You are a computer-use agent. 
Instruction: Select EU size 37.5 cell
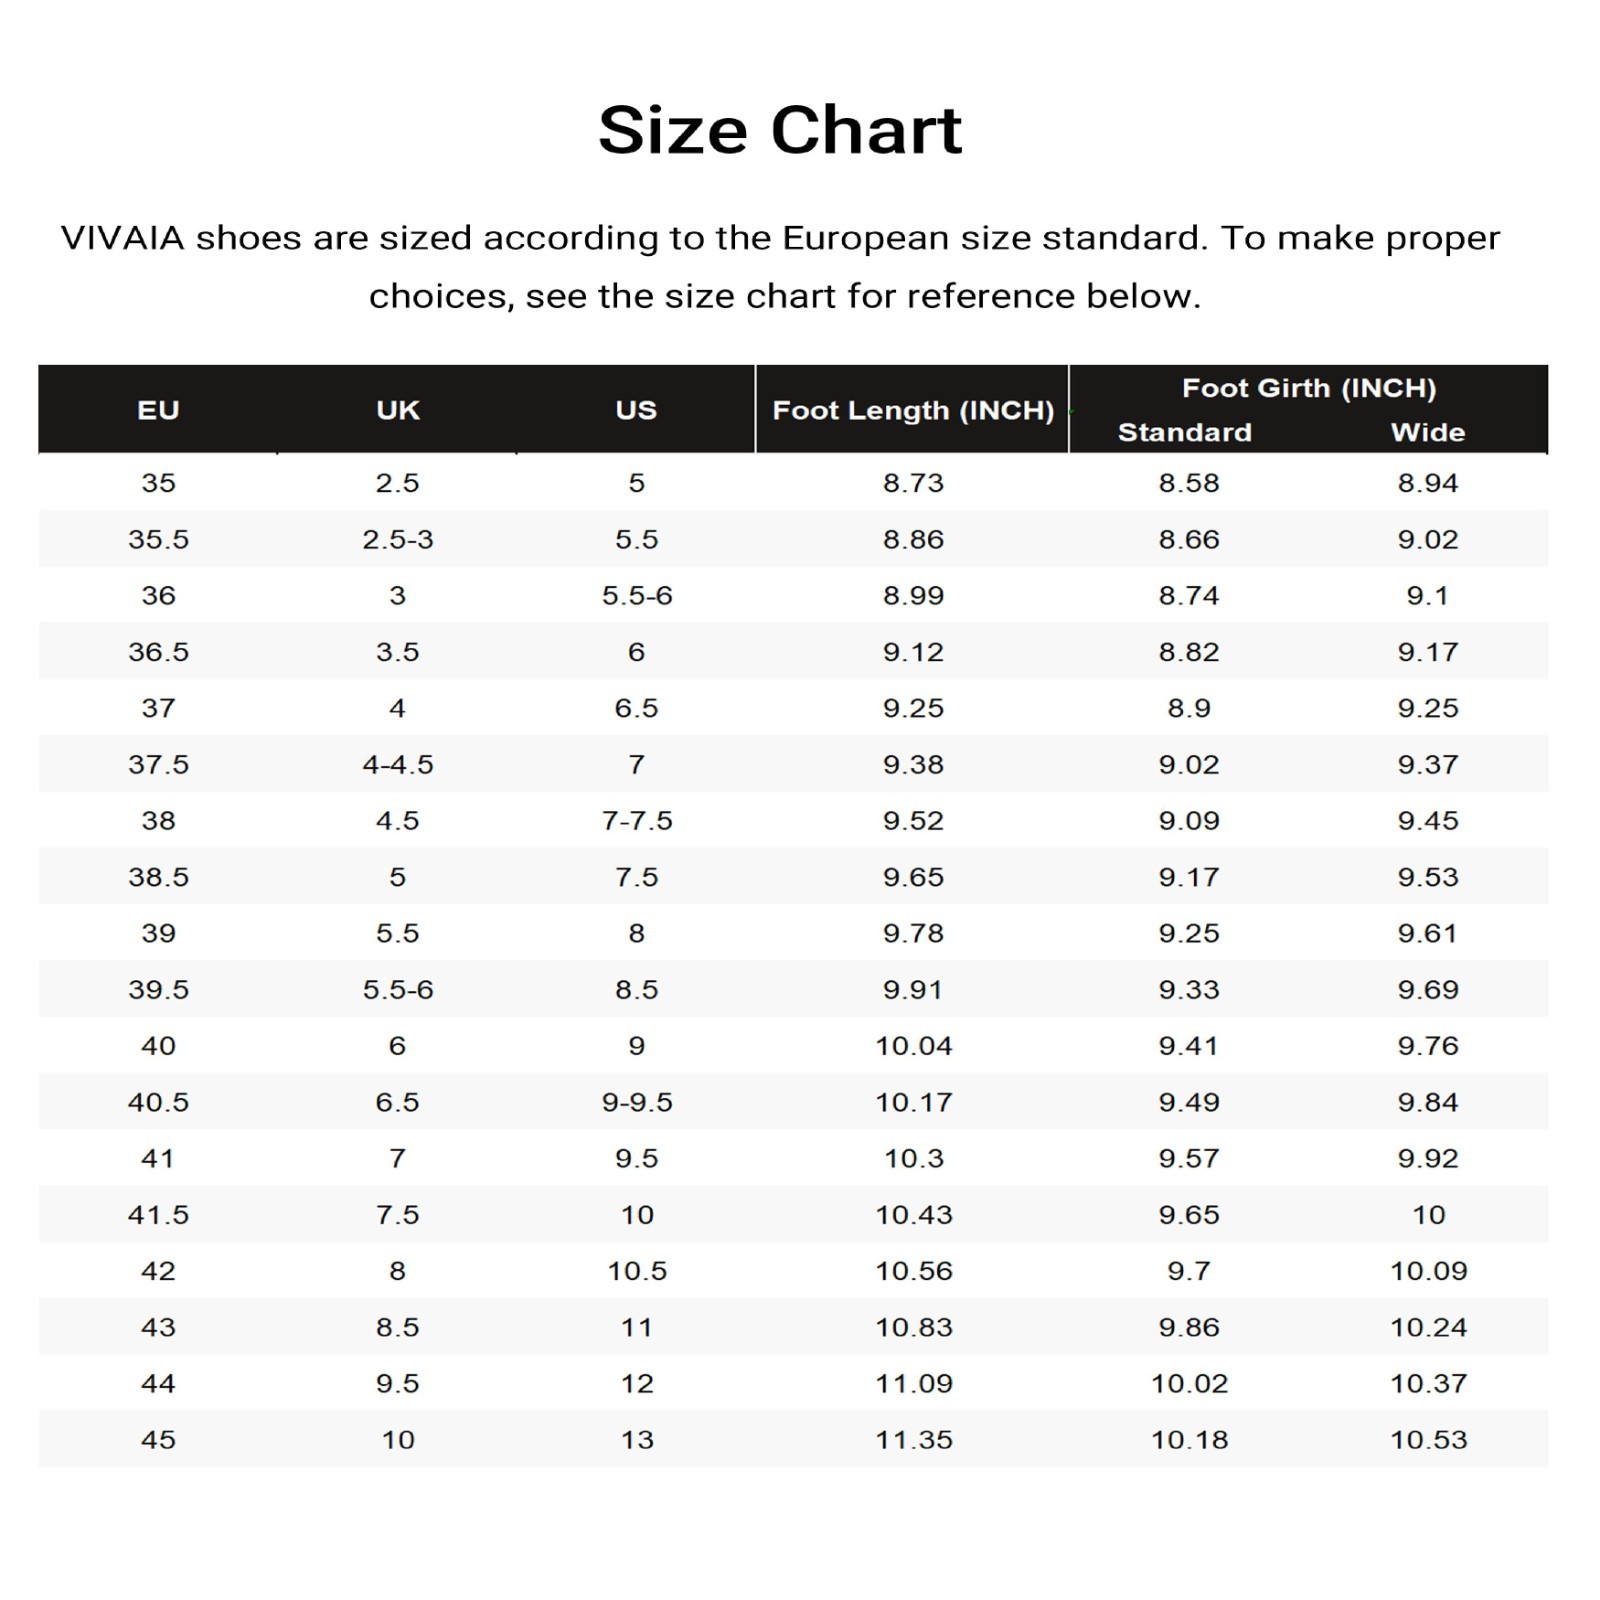[158, 764]
